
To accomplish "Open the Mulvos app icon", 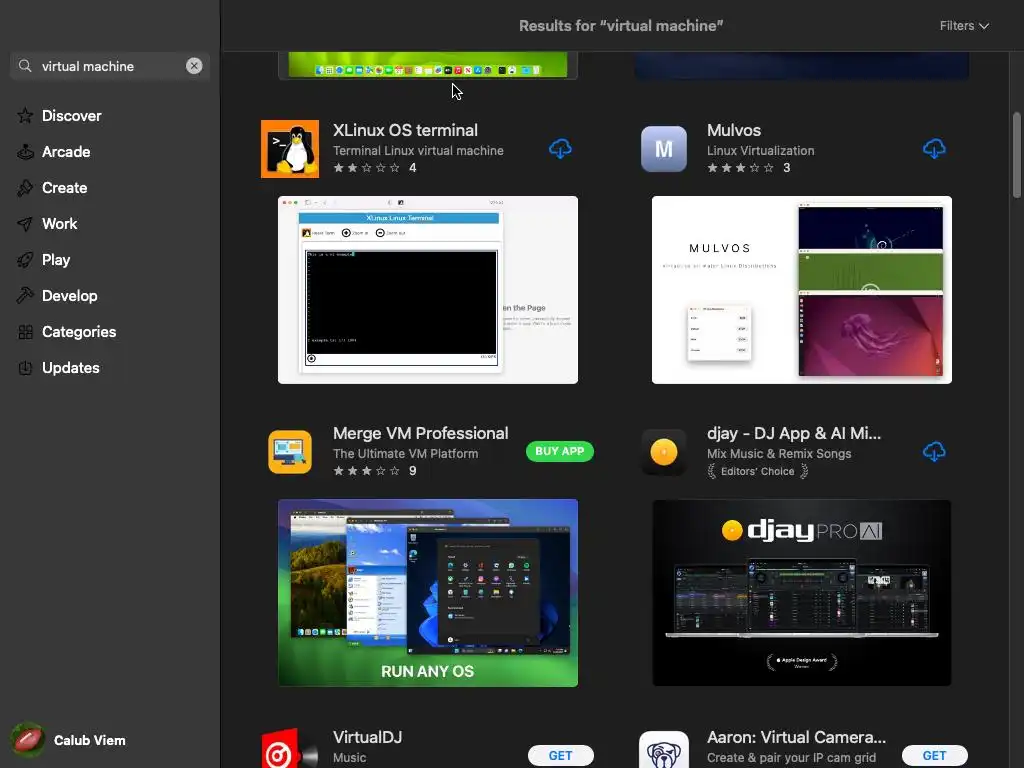I will click(664, 149).
